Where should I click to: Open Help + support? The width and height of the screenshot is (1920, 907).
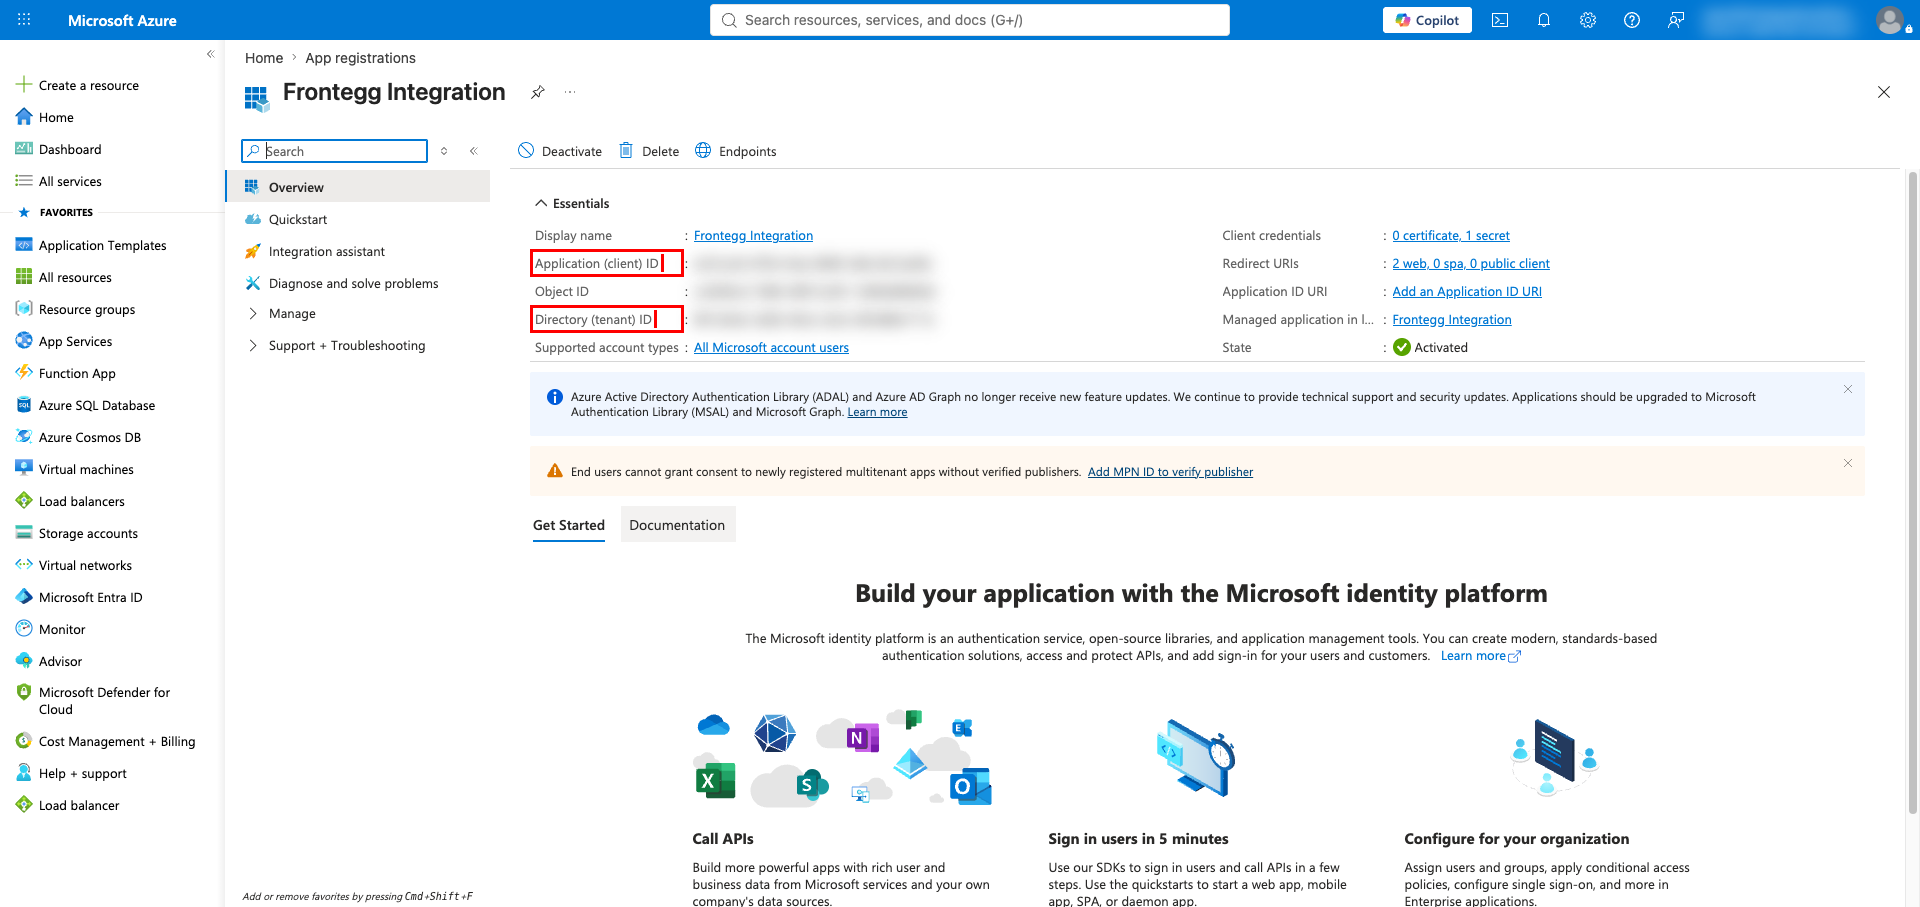pos(82,773)
